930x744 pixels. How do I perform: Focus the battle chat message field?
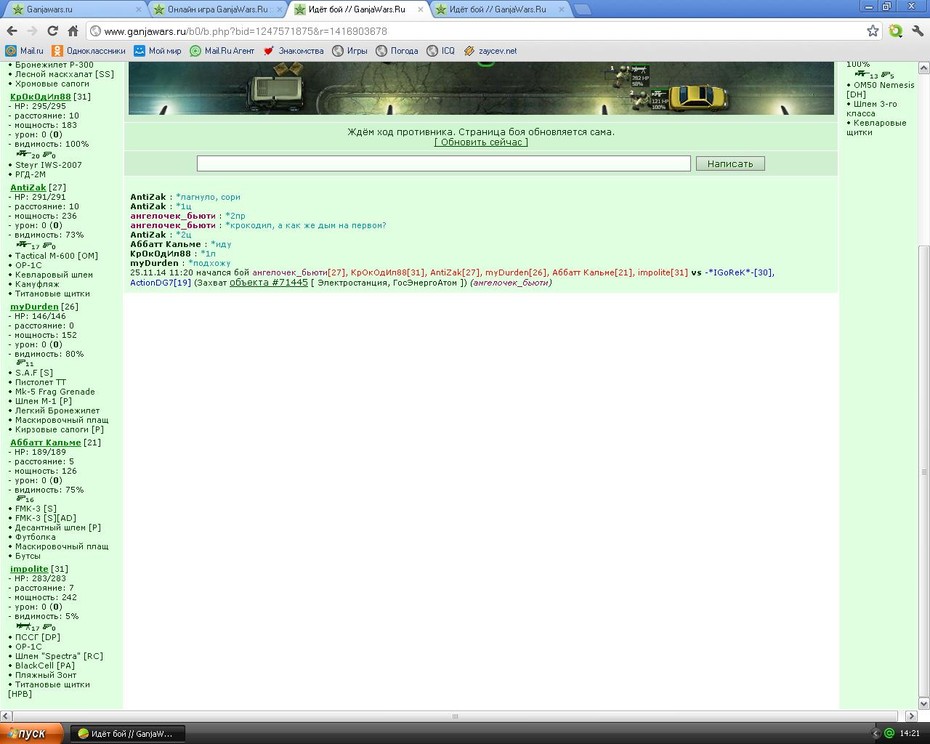pyautogui.click(x=444, y=164)
